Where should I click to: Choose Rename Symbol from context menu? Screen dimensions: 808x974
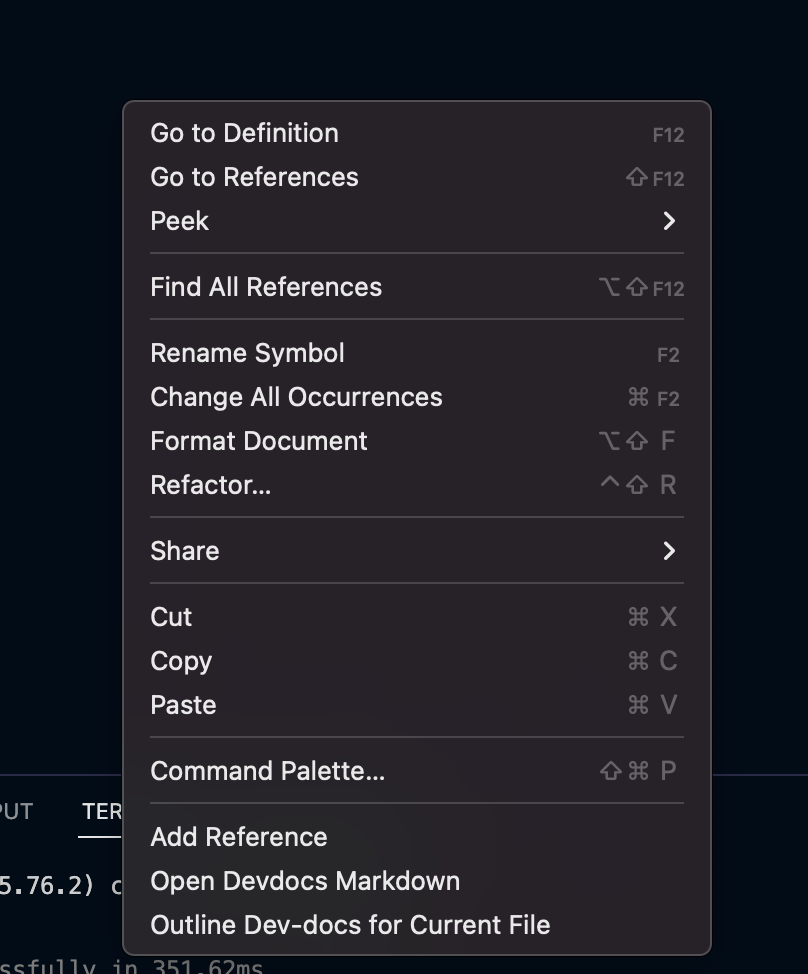[x=247, y=353]
